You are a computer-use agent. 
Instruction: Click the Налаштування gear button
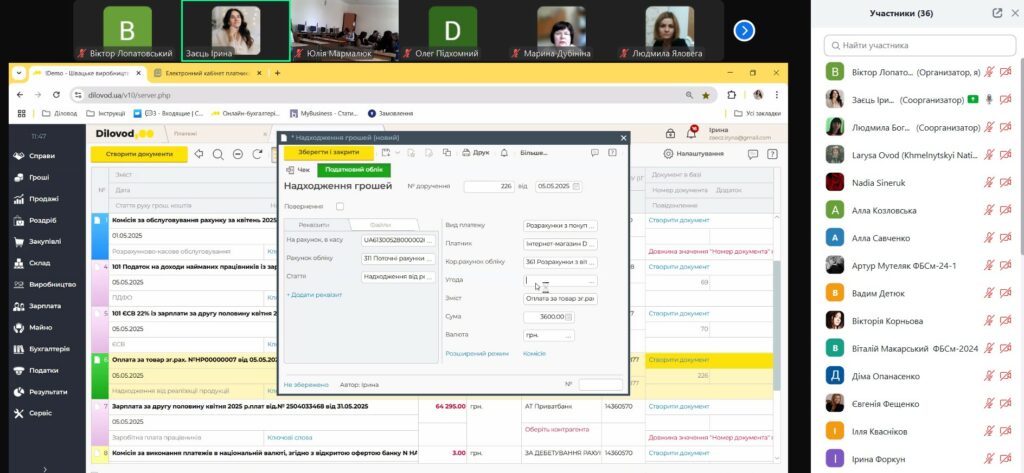[694, 154]
